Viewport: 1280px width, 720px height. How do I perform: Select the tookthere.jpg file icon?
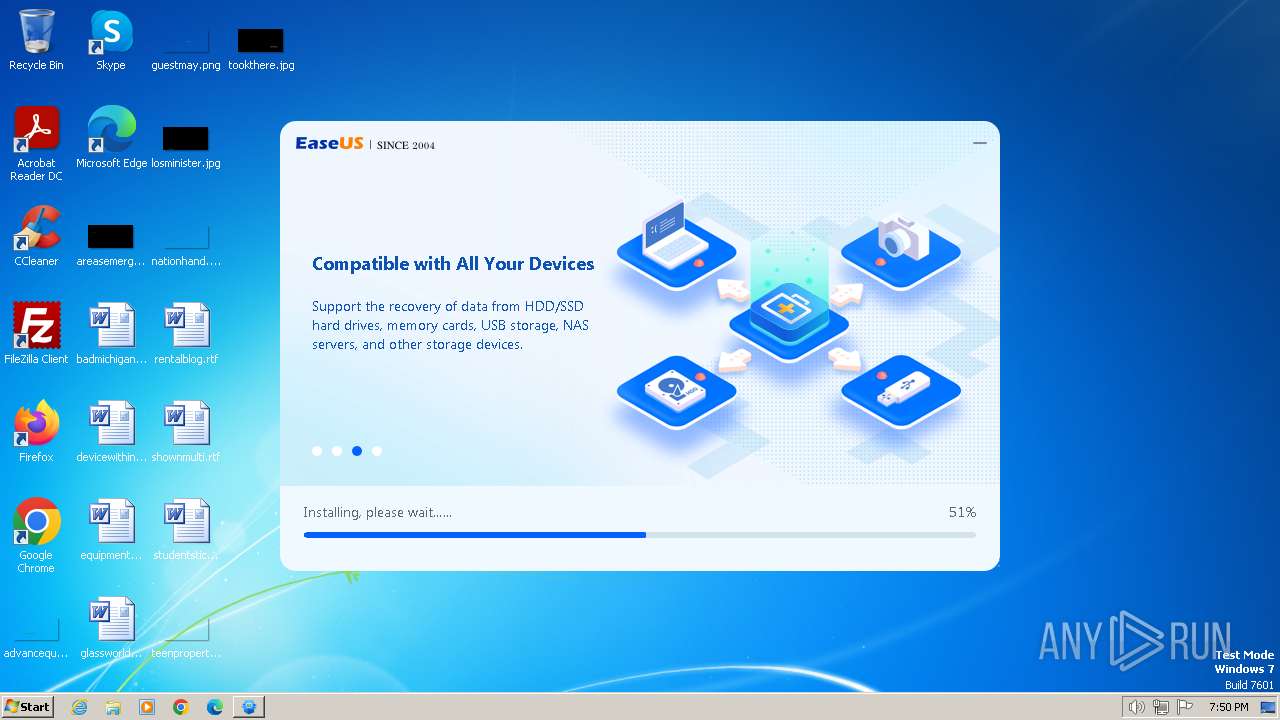tap(261, 48)
